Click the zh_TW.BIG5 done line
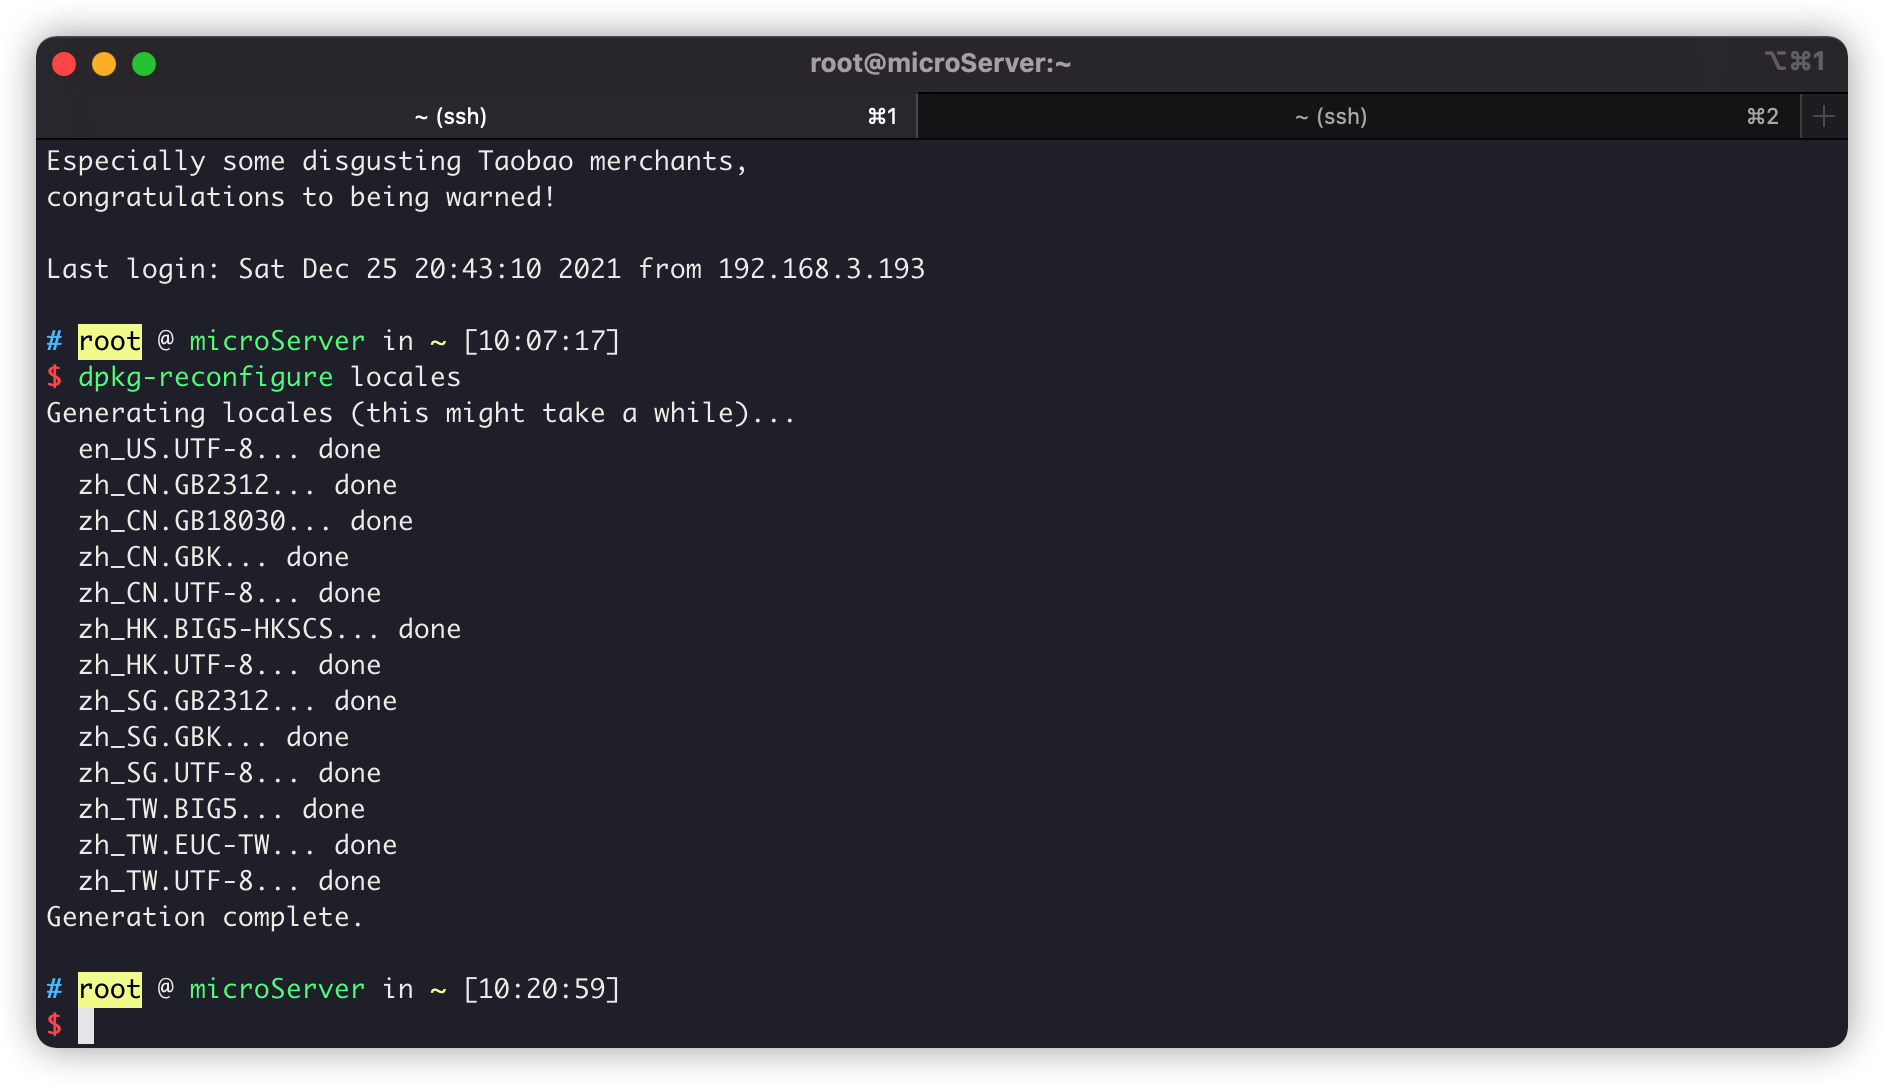Viewport: 1884px width, 1084px height. click(x=221, y=809)
